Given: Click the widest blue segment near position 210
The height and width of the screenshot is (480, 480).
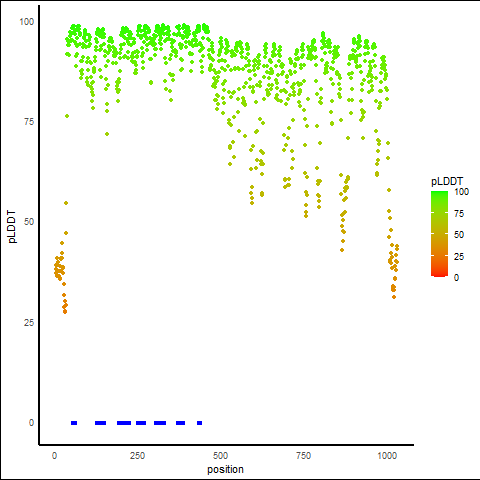Looking at the screenshot, I should [x=124, y=423].
